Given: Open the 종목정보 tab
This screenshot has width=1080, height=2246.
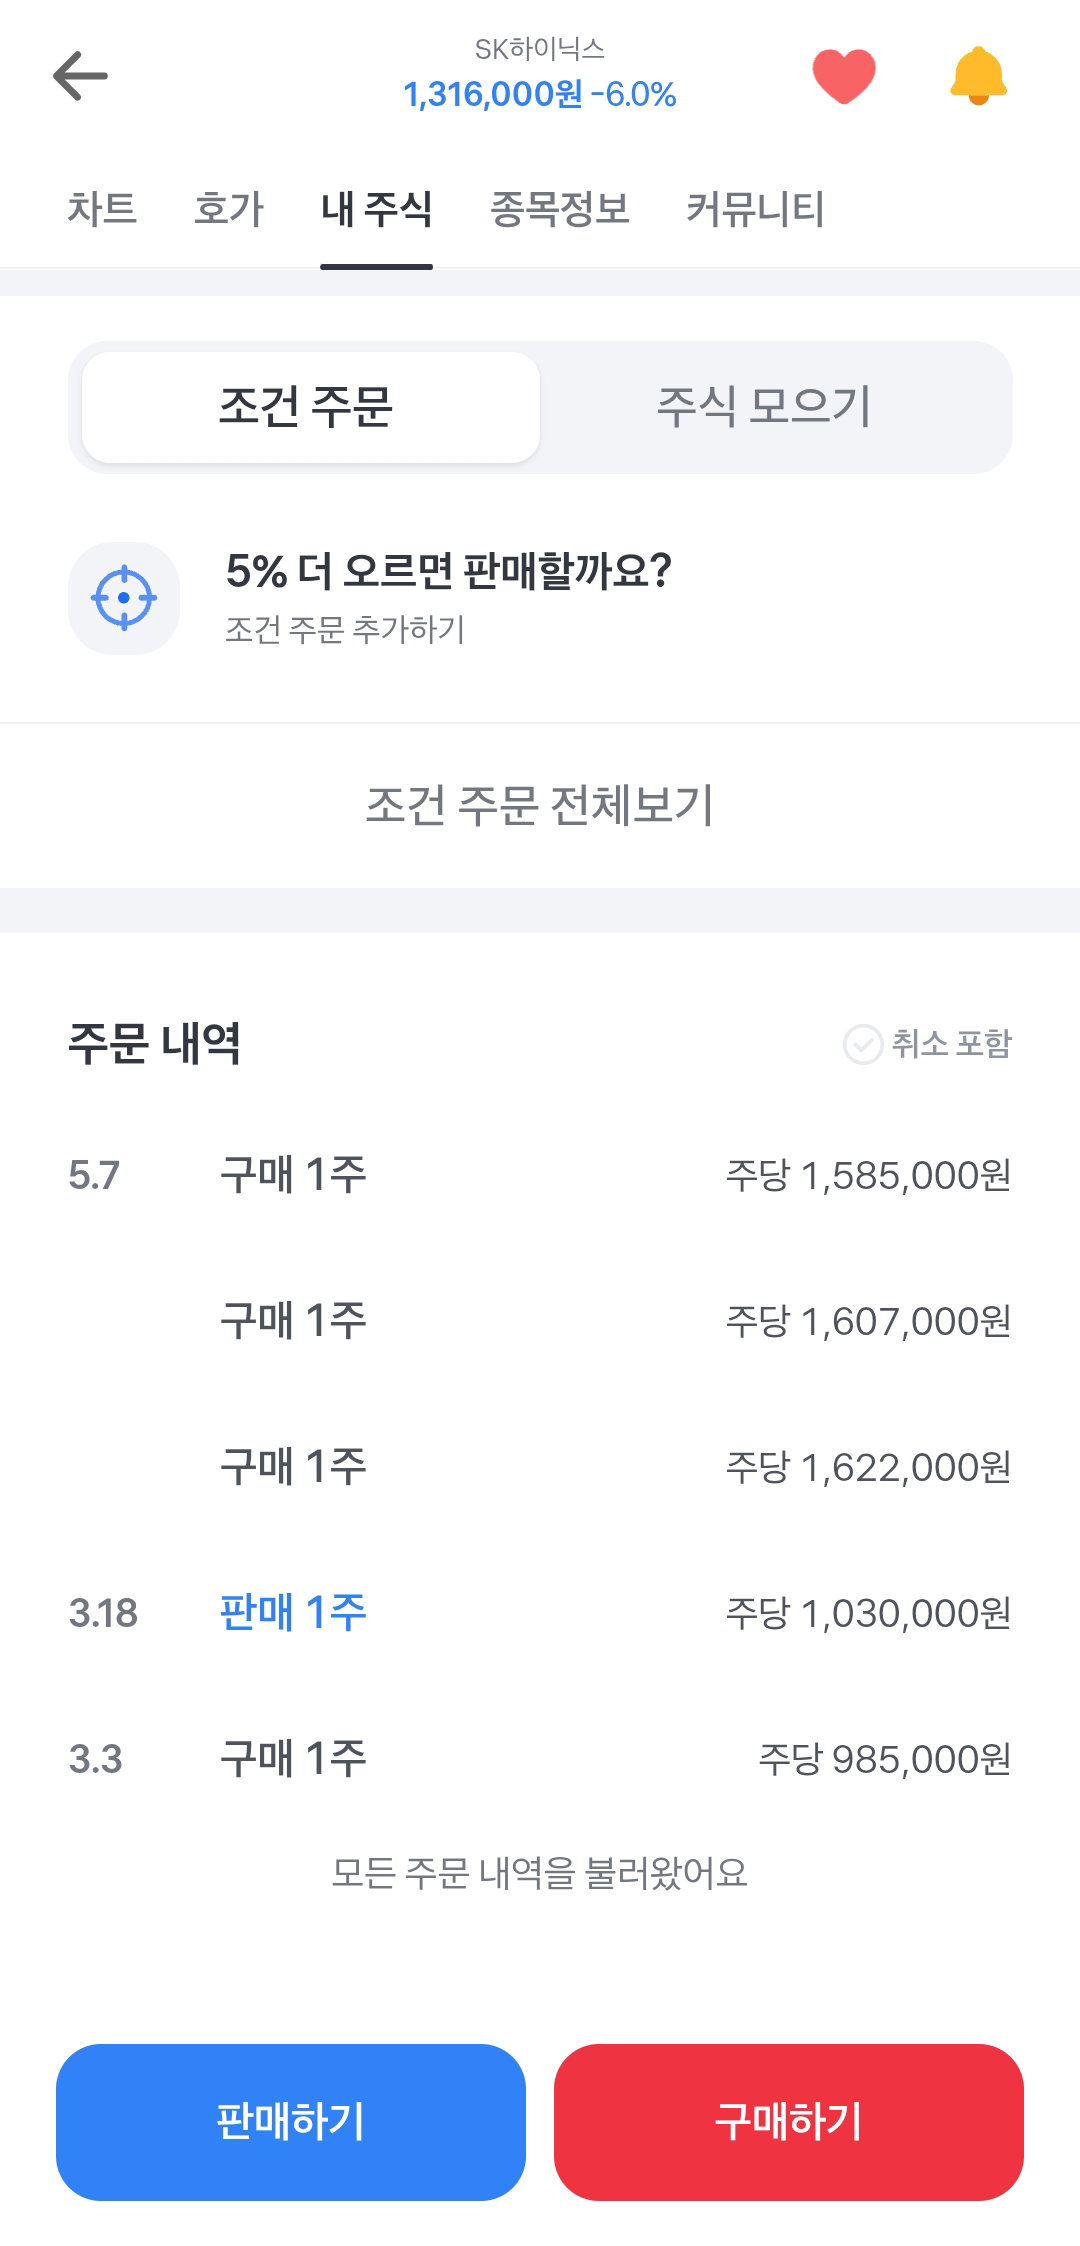Looking at the screenshot, I should tap(560, 209).
